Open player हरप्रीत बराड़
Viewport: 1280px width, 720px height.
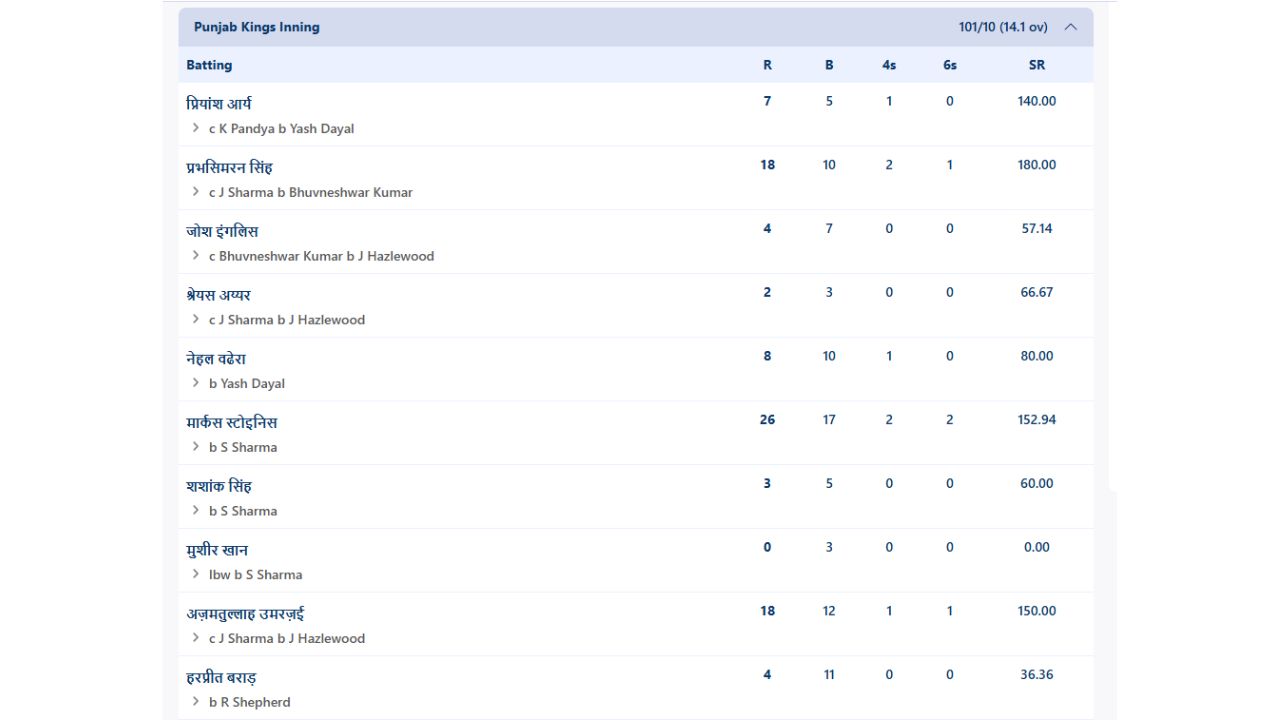click(x=222, y=677)
